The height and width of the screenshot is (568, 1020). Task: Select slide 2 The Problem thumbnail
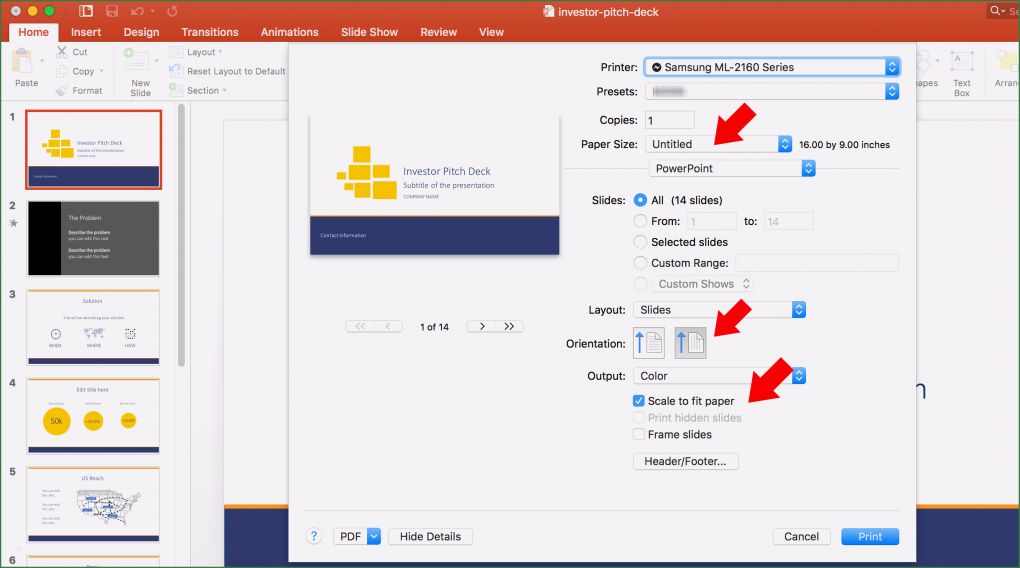coord(94,238)
